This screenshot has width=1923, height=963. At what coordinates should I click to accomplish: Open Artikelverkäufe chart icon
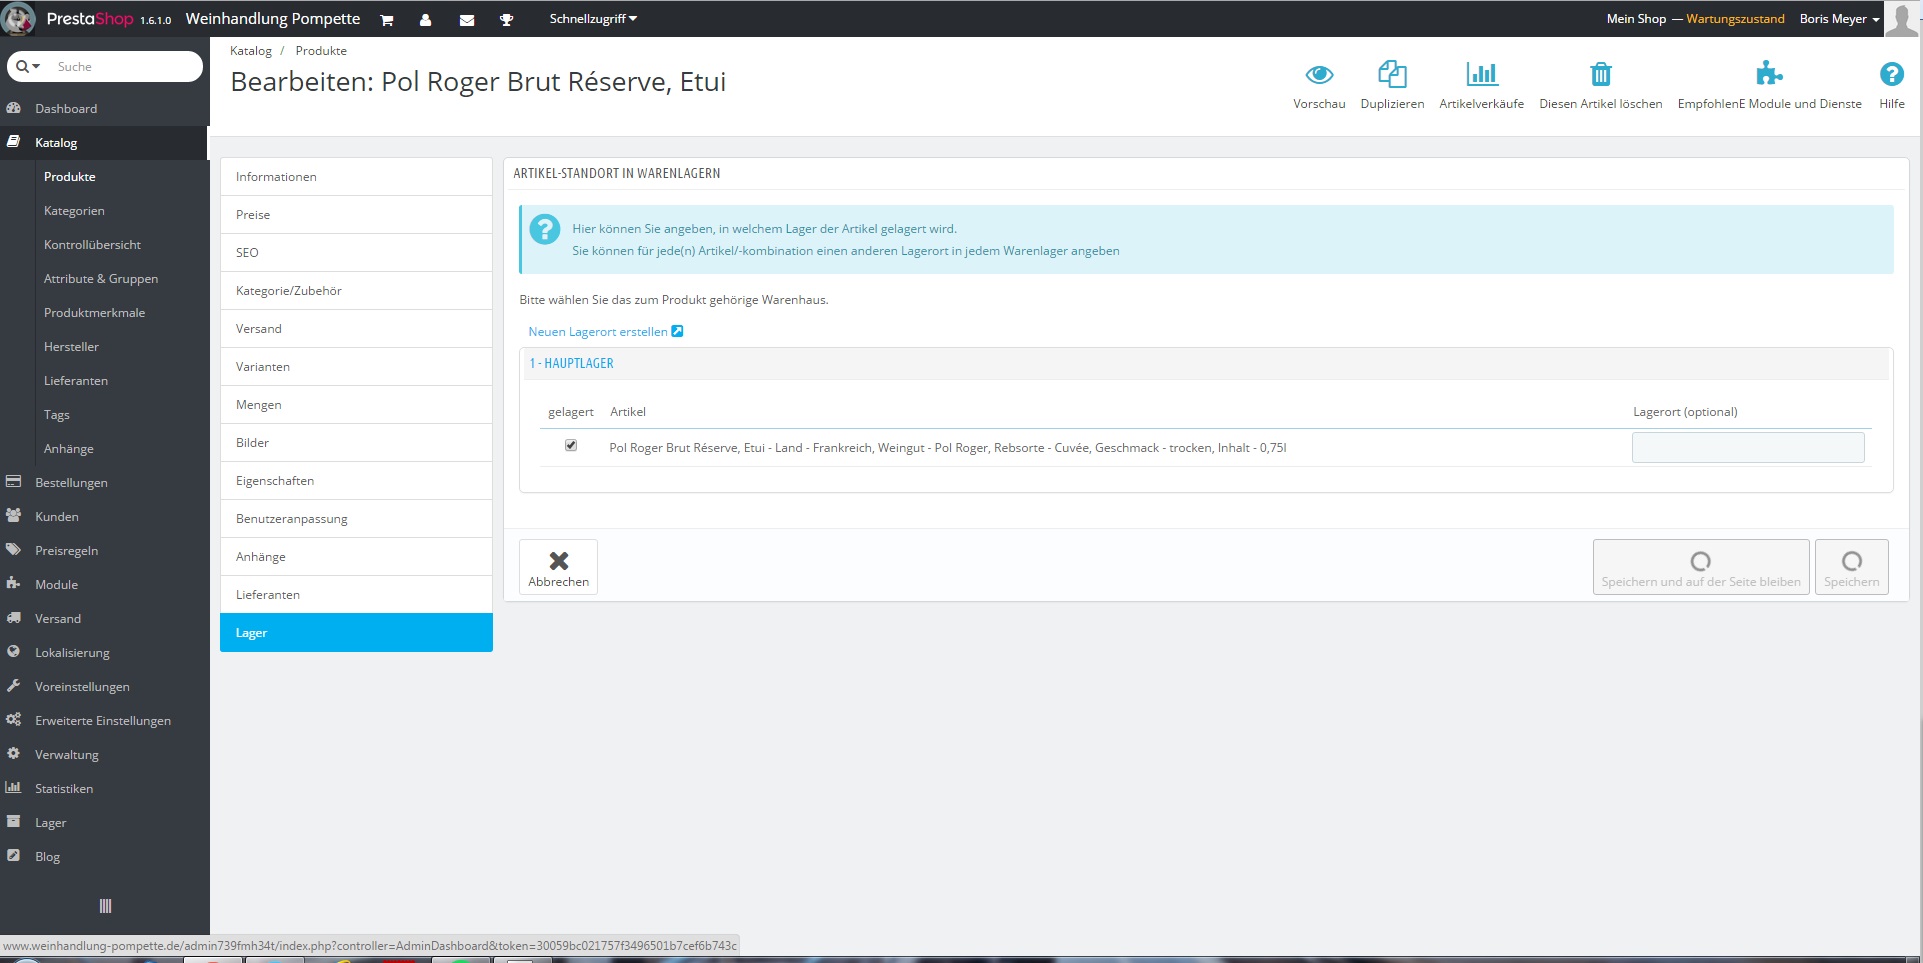pyautogui.click(x=1482, y=74)
